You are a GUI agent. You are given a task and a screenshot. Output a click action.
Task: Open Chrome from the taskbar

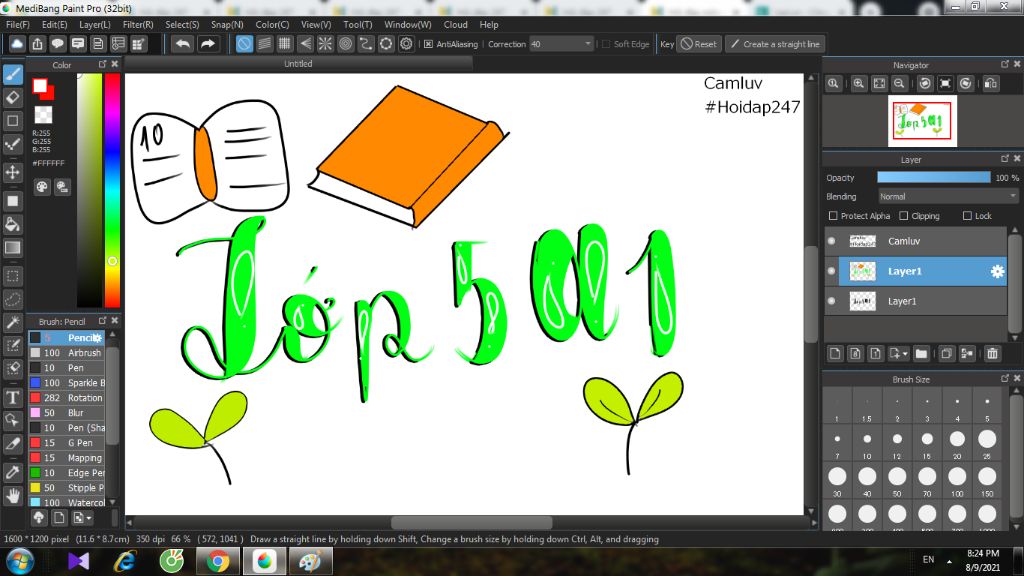click(x=217, y=561)
